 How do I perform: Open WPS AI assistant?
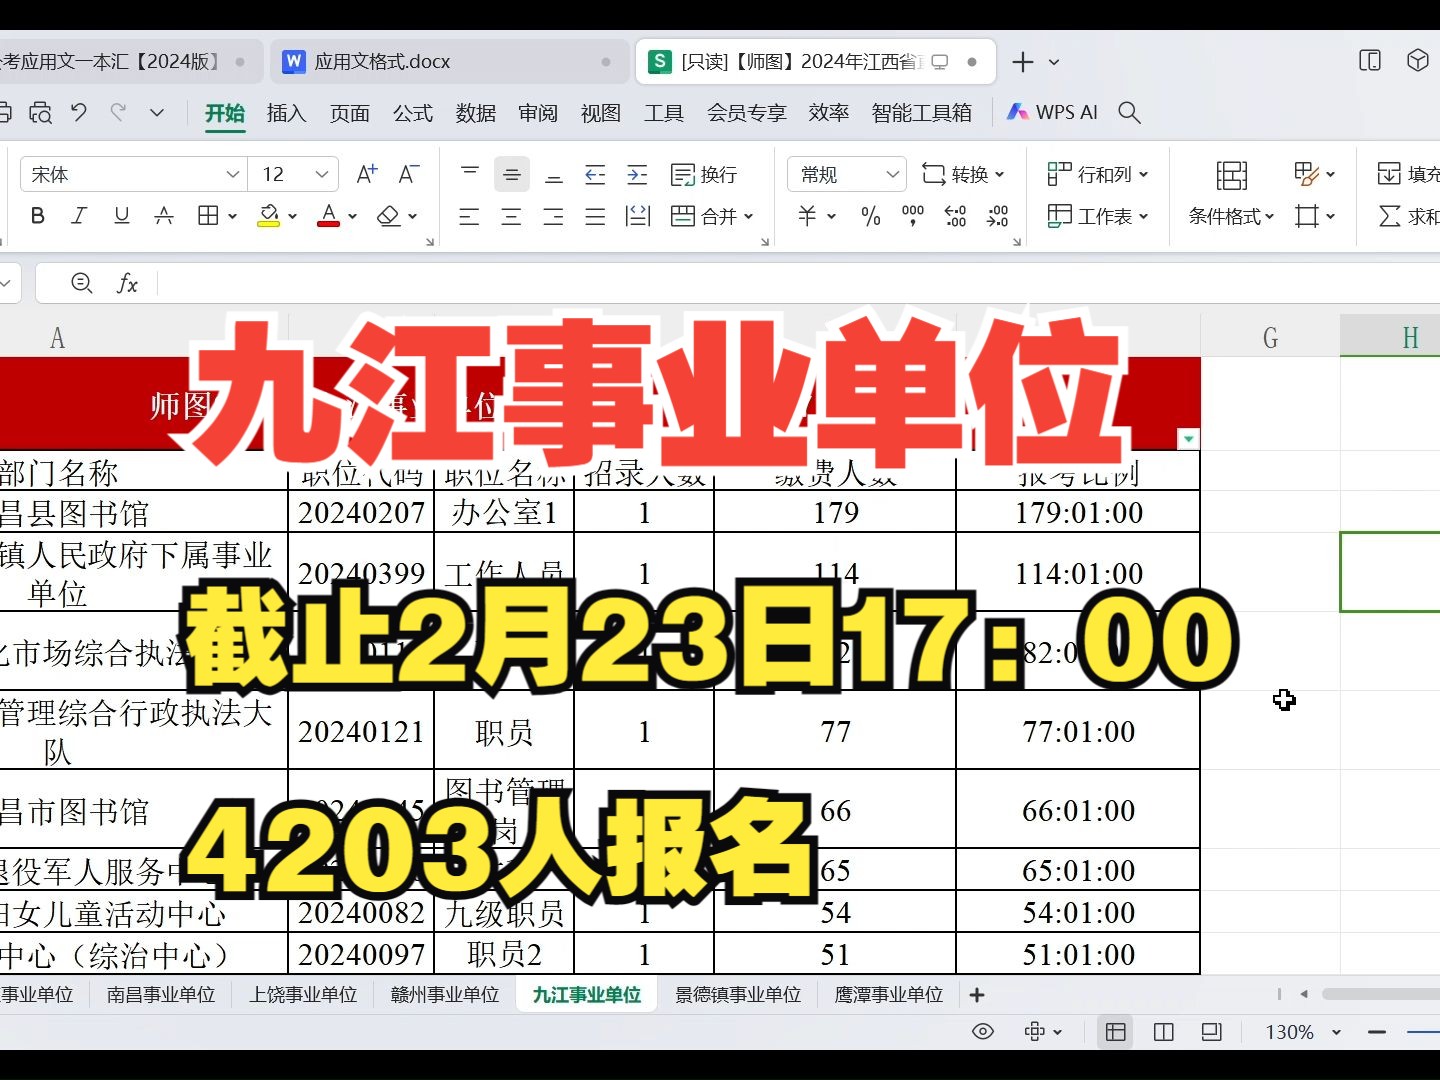point(1052,112)
